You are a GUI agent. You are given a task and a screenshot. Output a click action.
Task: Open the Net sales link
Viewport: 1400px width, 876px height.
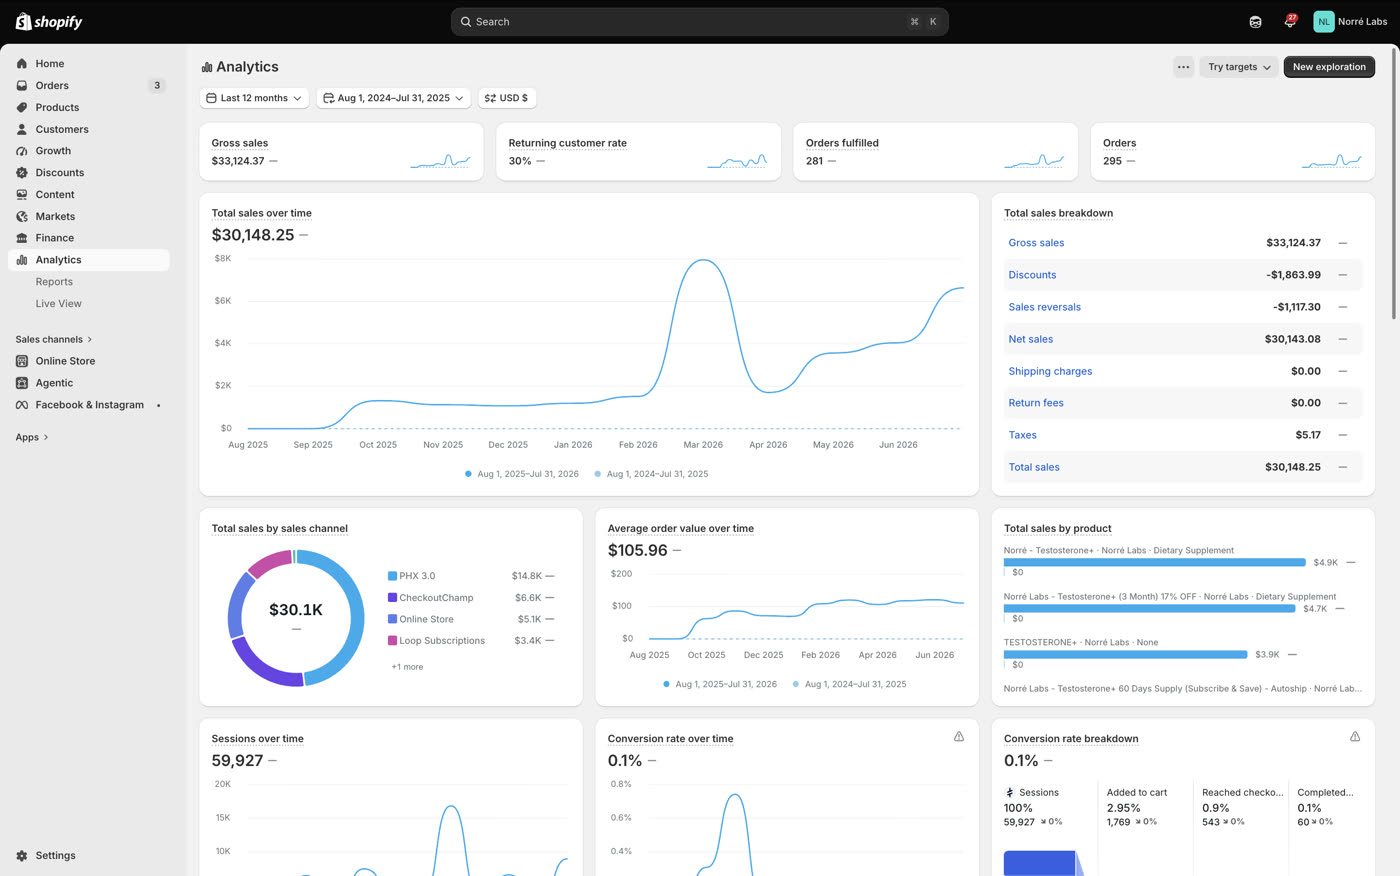1030,339
